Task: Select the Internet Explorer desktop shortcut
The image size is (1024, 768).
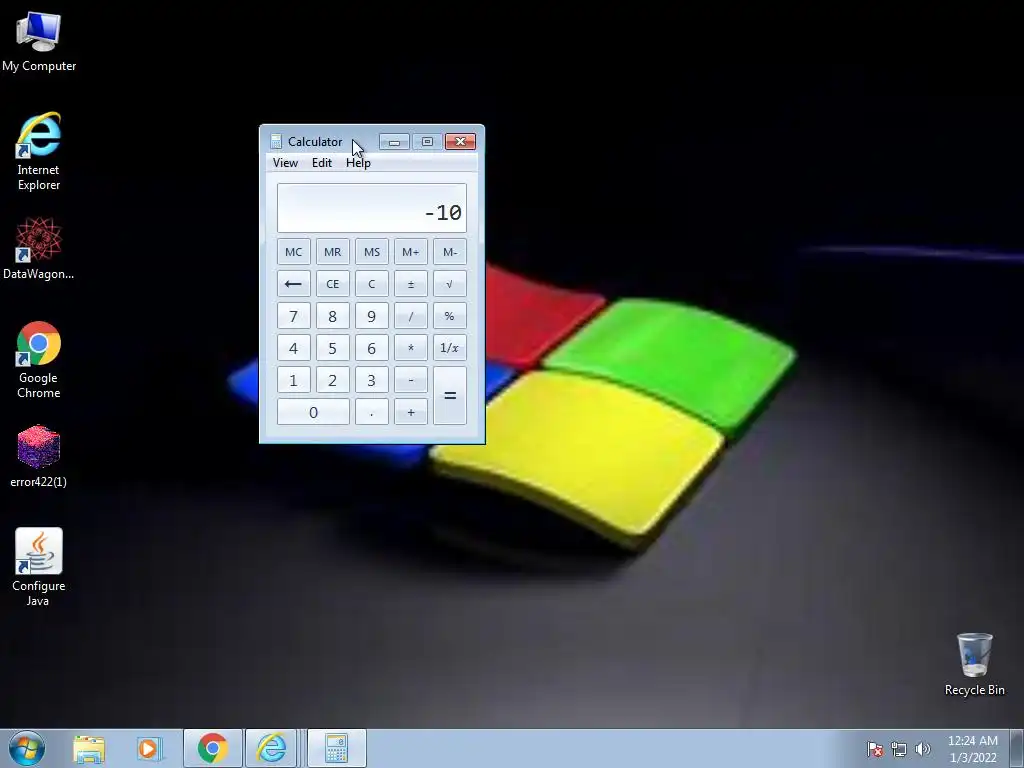Action: 39,151
